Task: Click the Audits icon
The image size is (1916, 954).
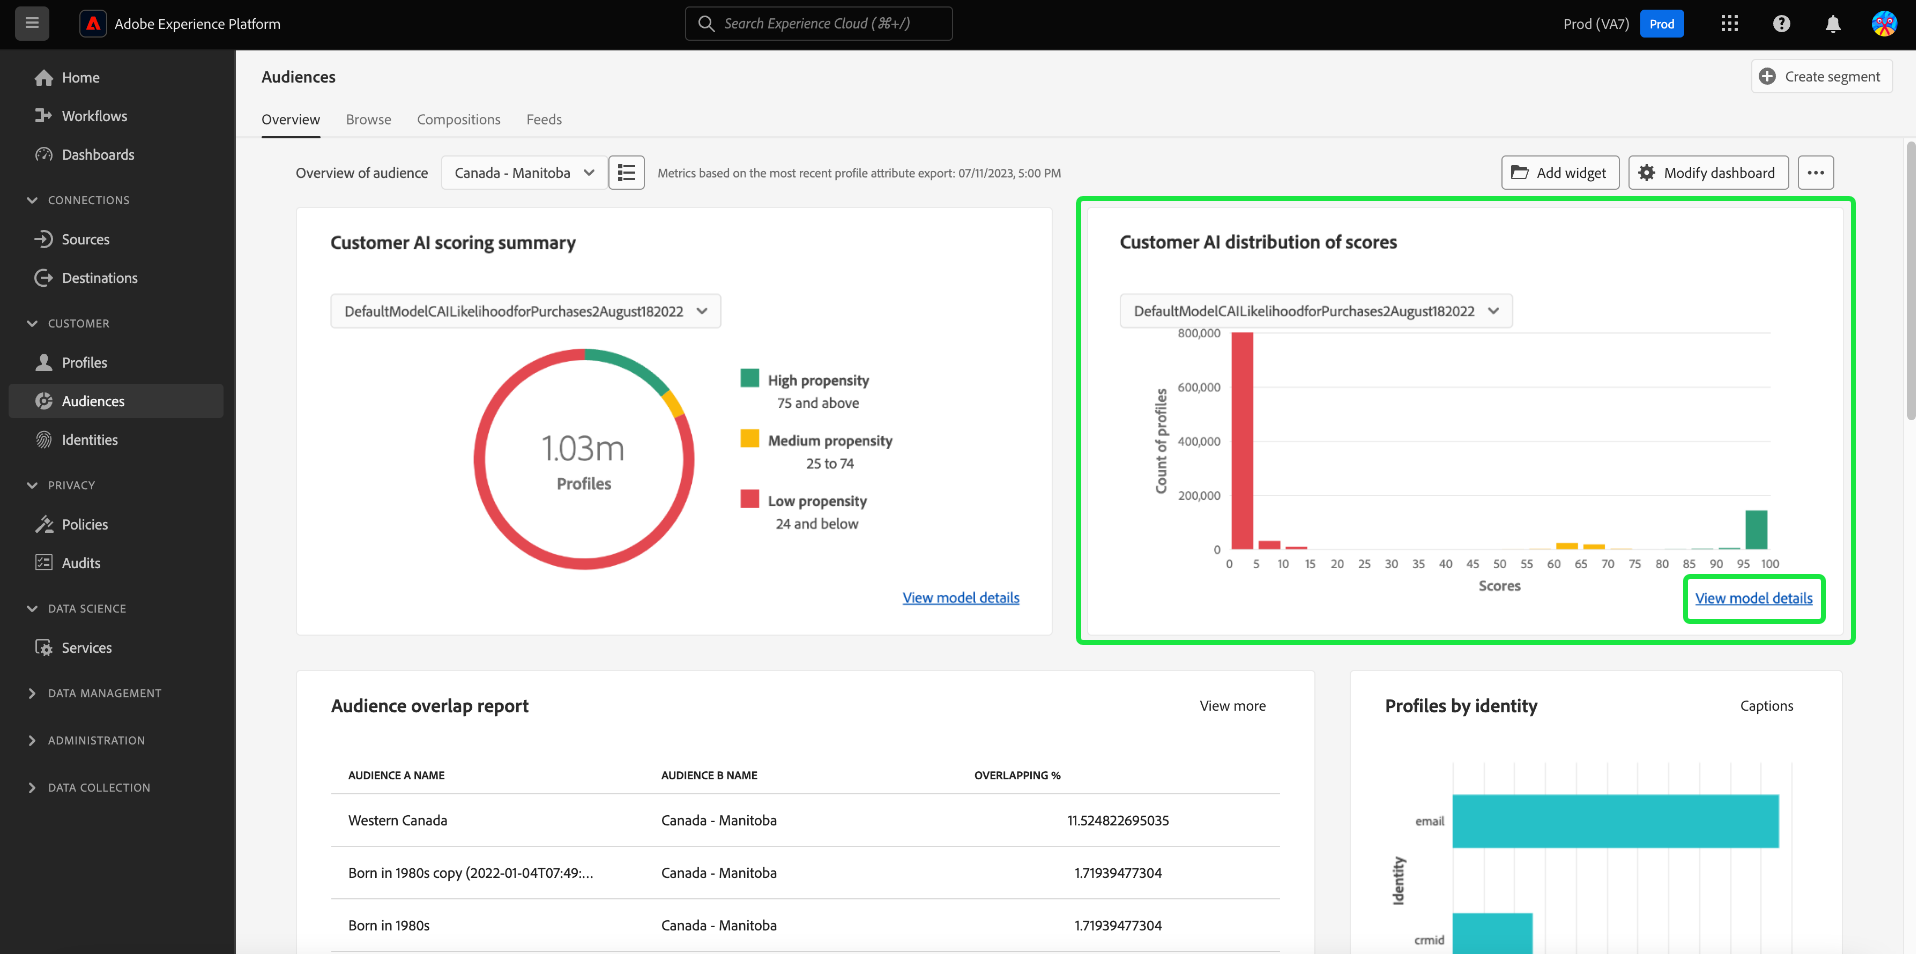Action: tap(44, 563)
